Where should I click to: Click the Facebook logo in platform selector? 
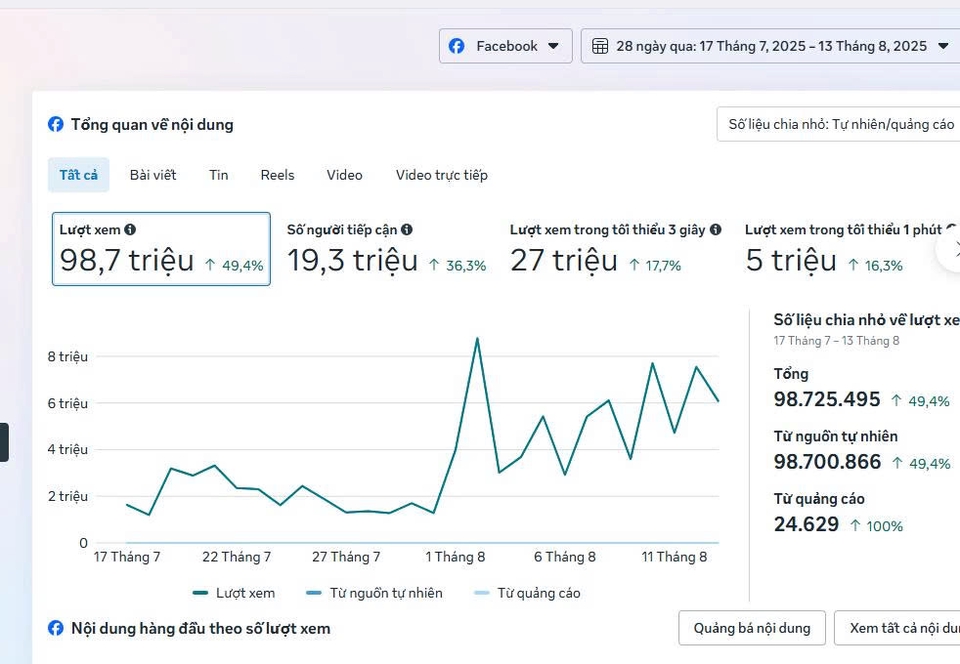457,46
